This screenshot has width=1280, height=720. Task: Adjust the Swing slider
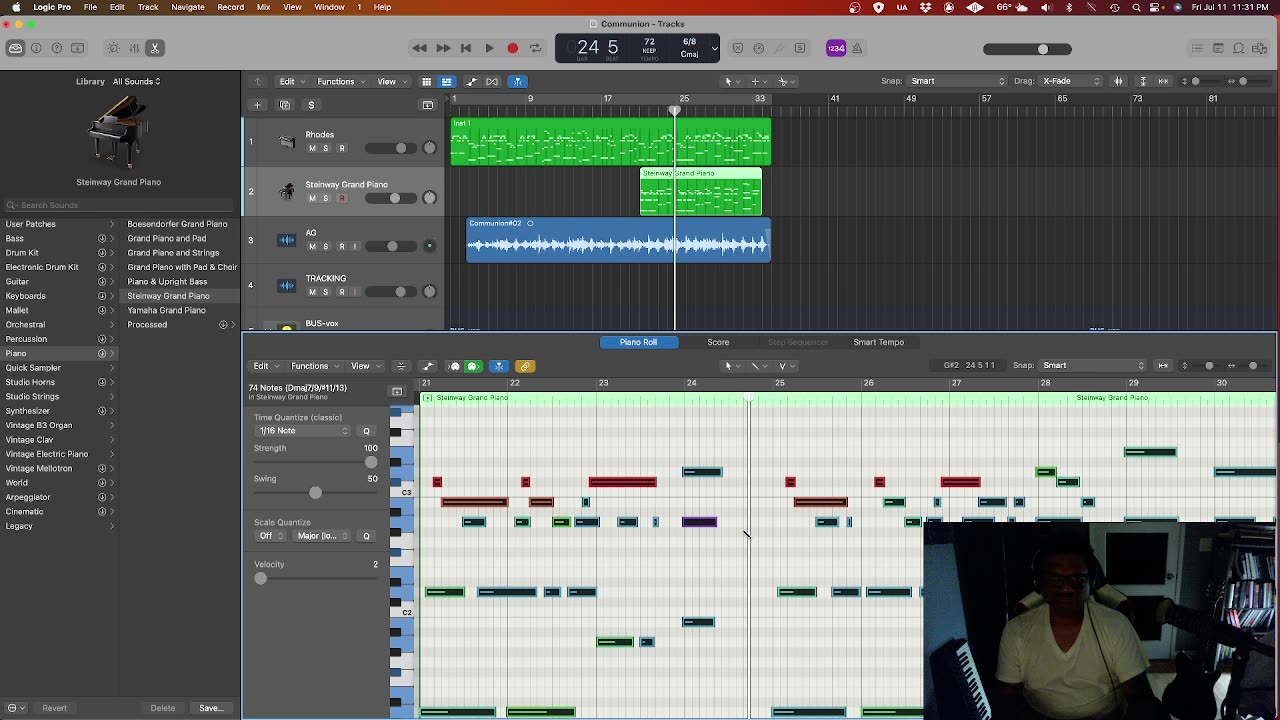pos(315,493)
